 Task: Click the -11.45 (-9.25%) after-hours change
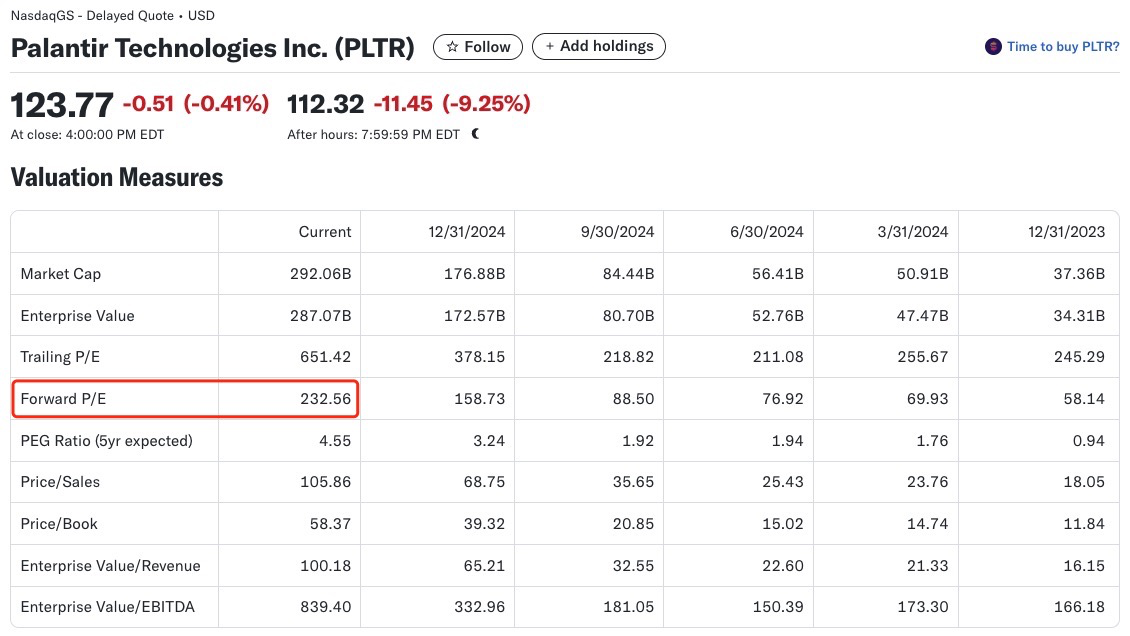(452, 104)
